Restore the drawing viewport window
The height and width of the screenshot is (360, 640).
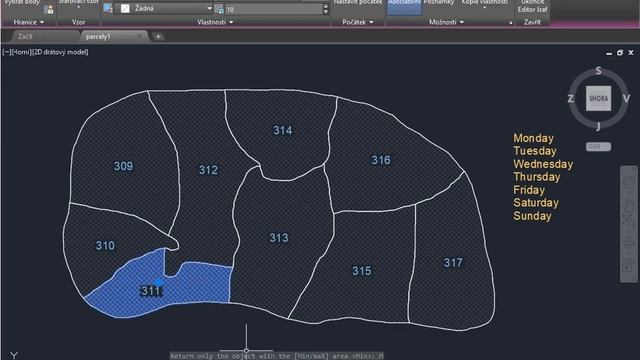(x=620, y=53)
